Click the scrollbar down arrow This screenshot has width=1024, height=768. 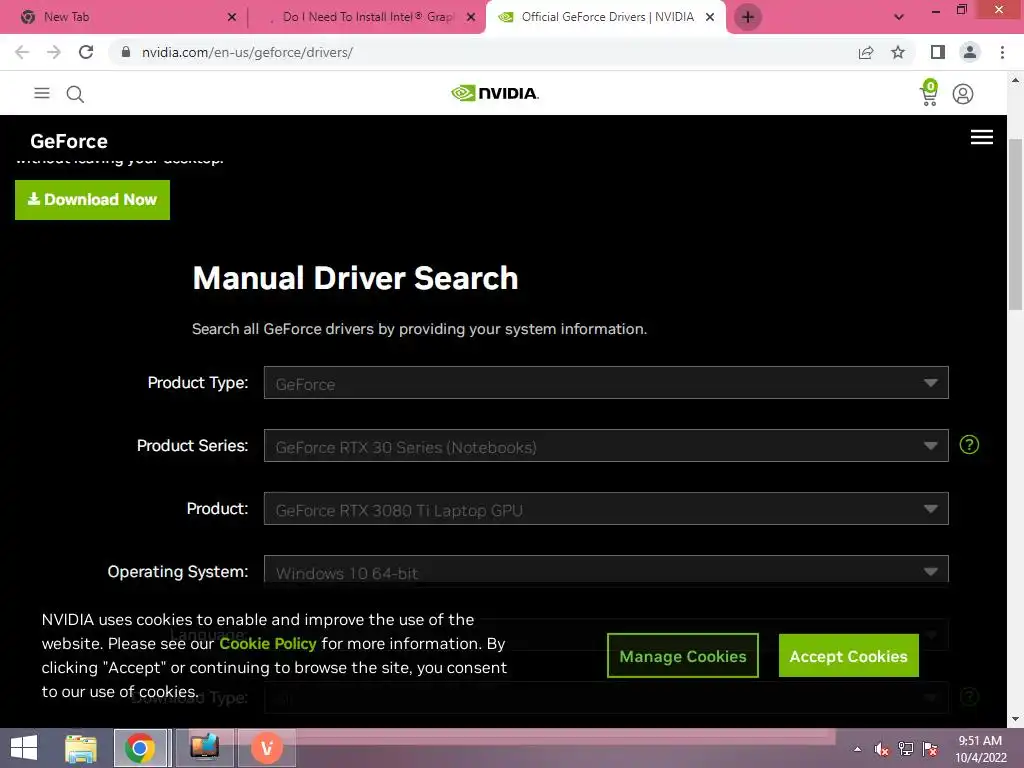click(1015, 719)
